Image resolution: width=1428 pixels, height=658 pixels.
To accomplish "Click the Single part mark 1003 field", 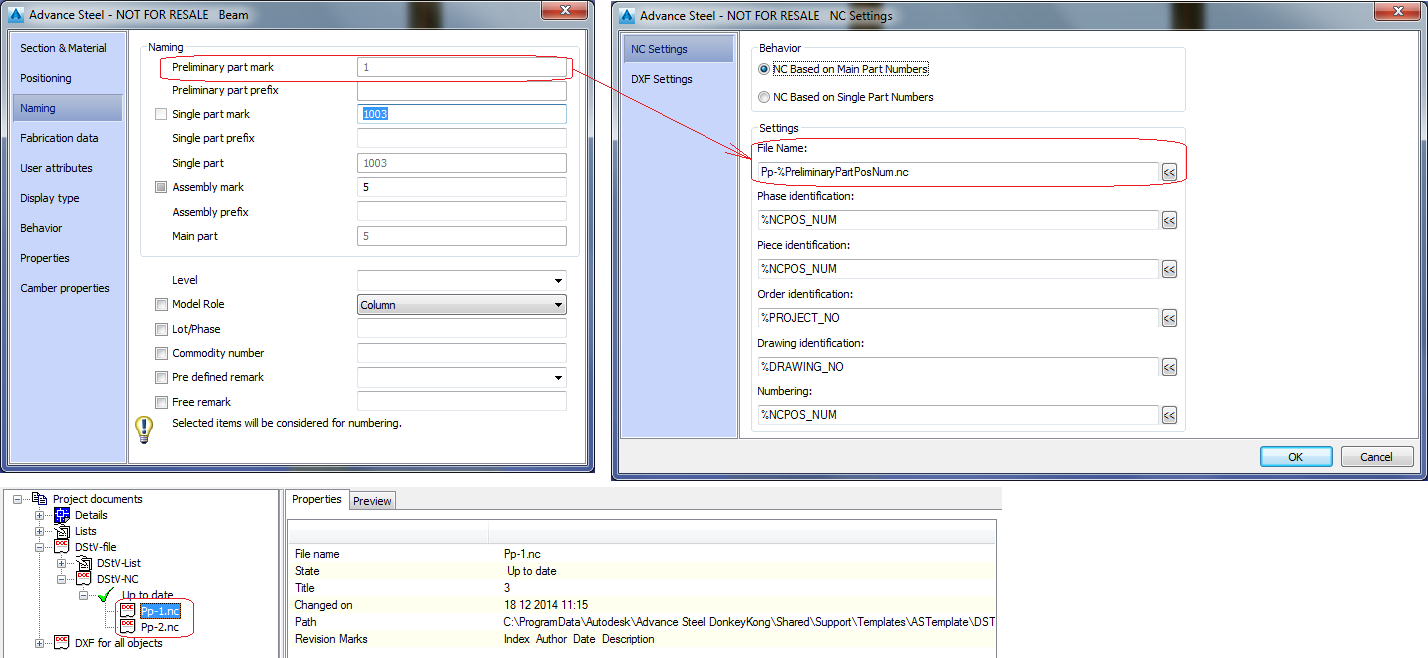I will 462,114.
